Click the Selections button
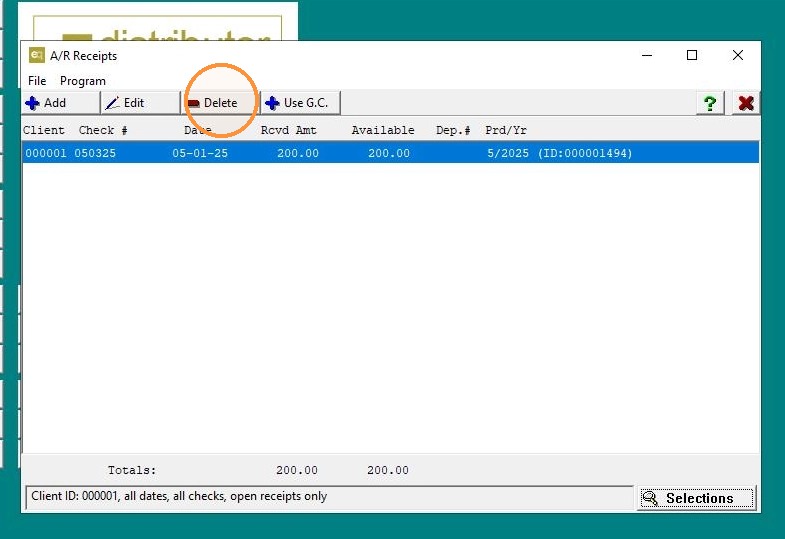This screenshot has width=785, height=539. pyautogui.click(x=696, y=498)
